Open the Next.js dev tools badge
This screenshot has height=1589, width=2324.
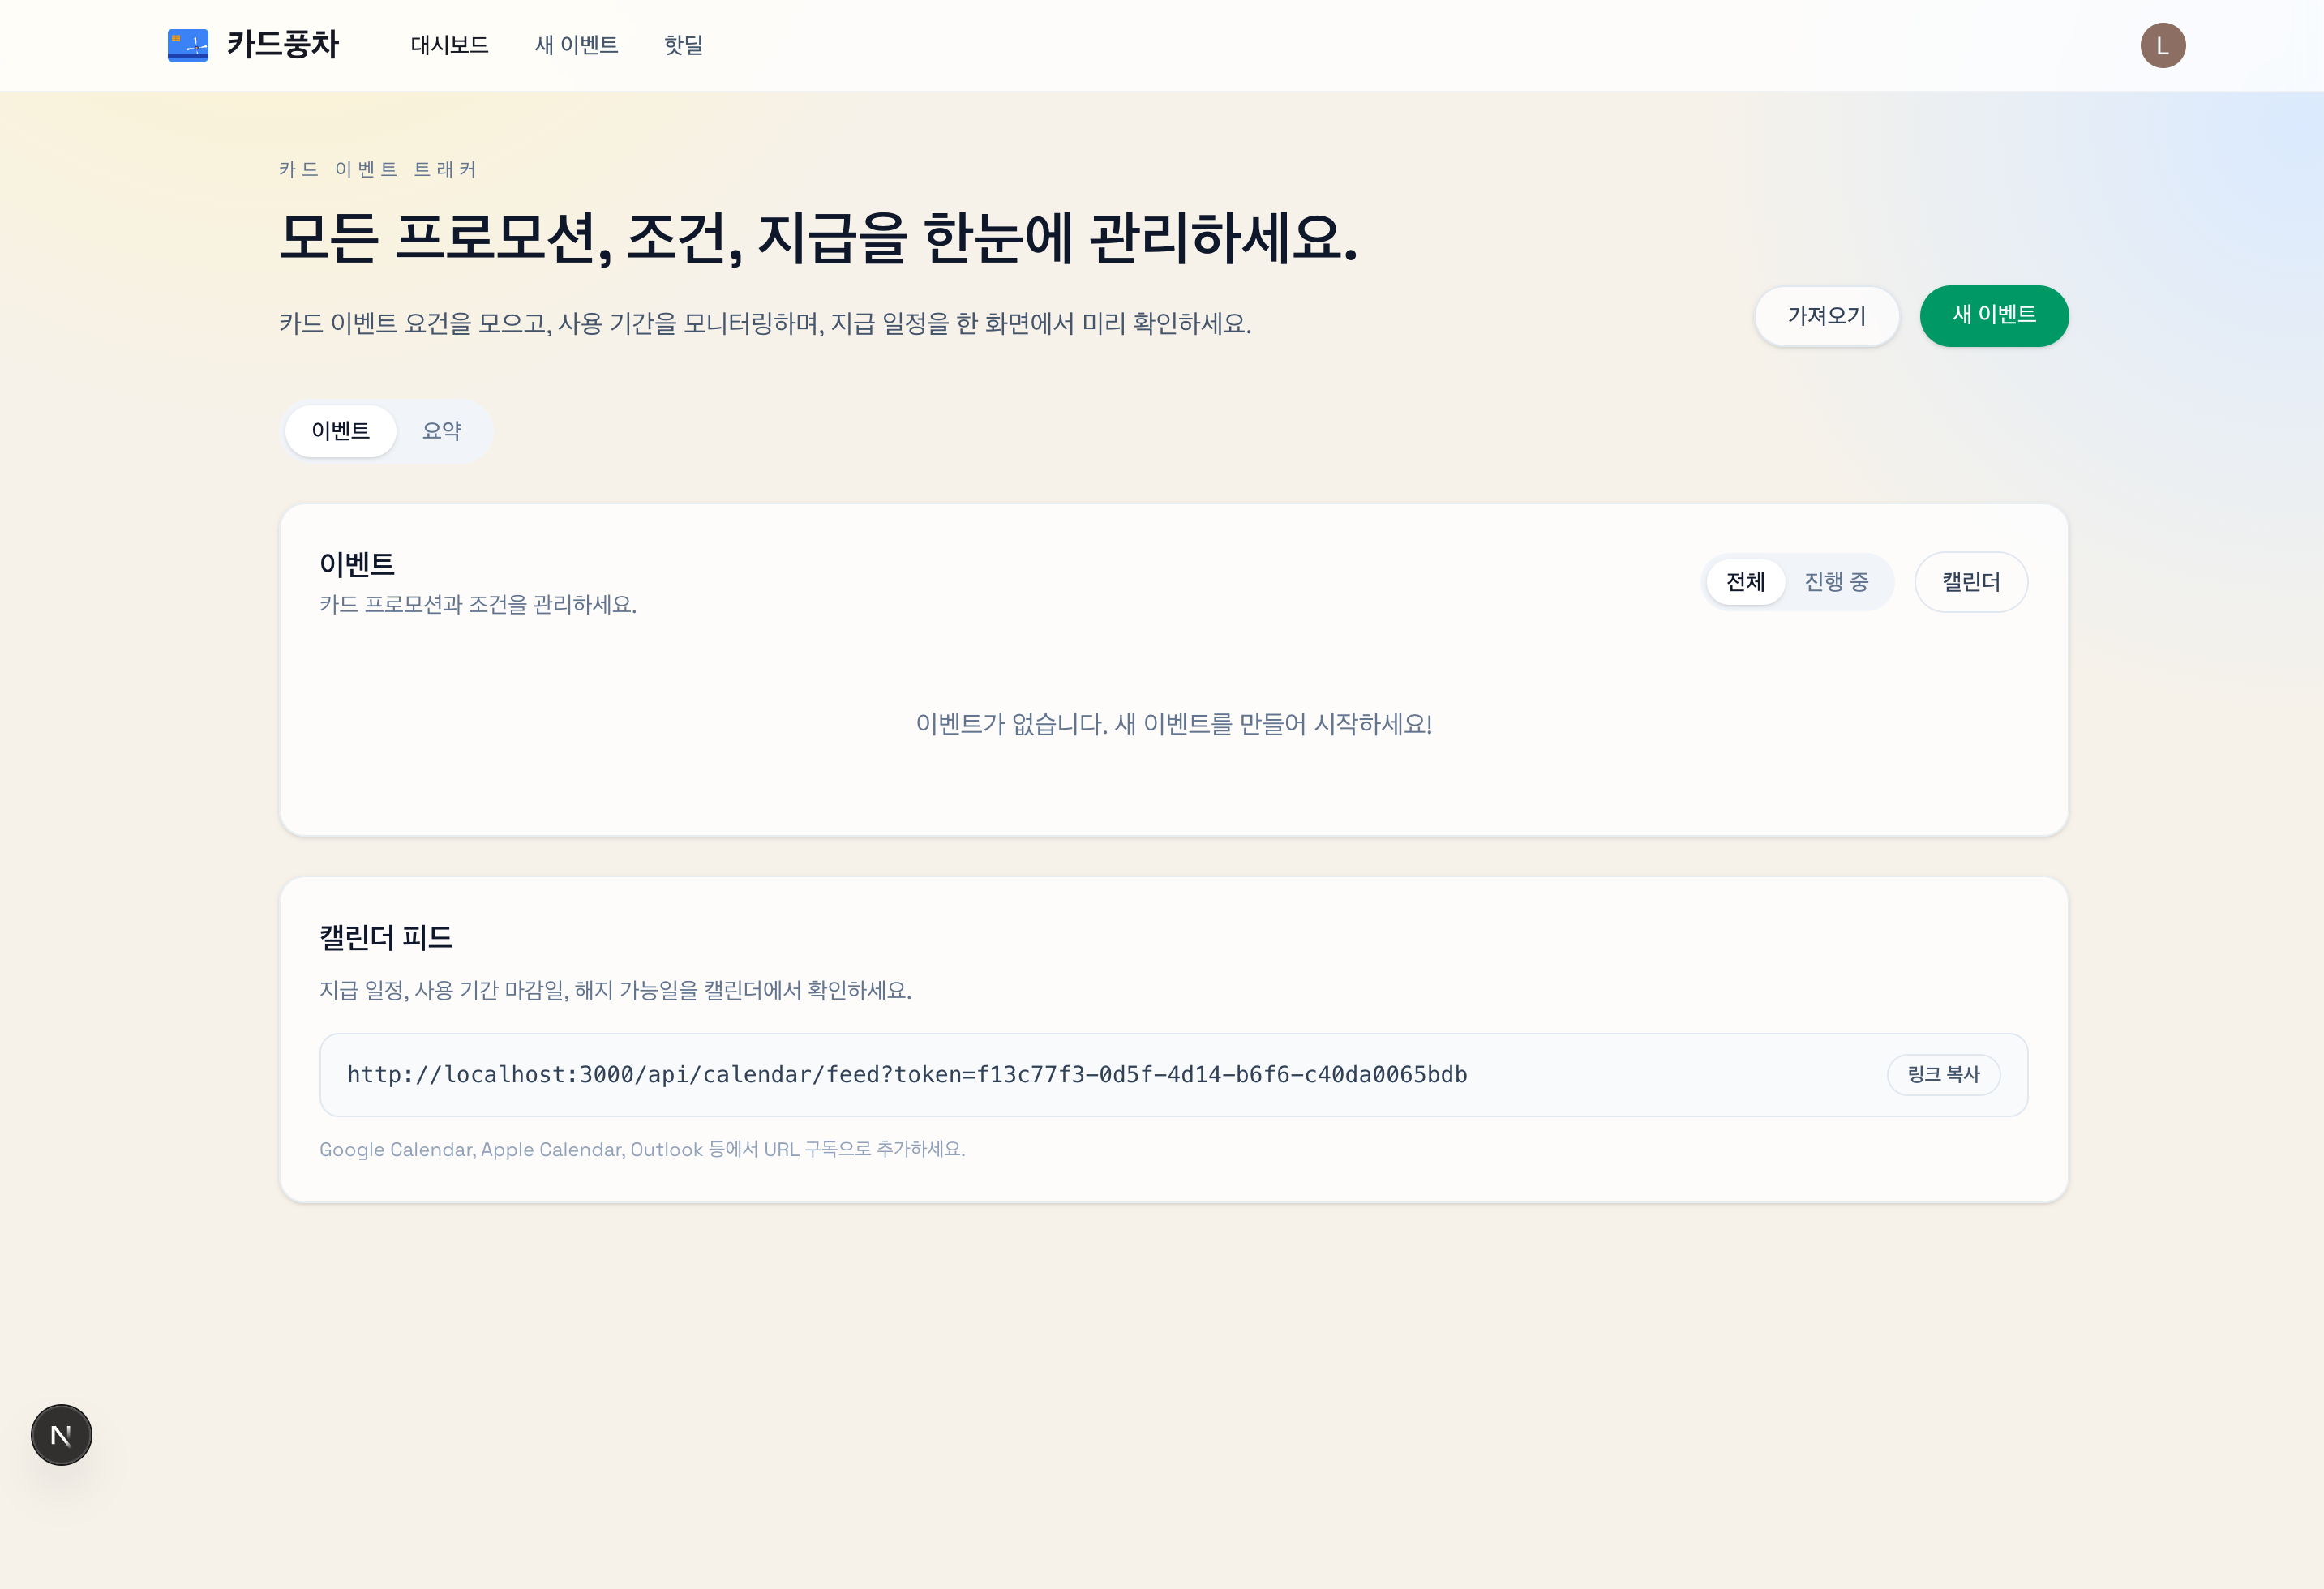click(61, 1435)
